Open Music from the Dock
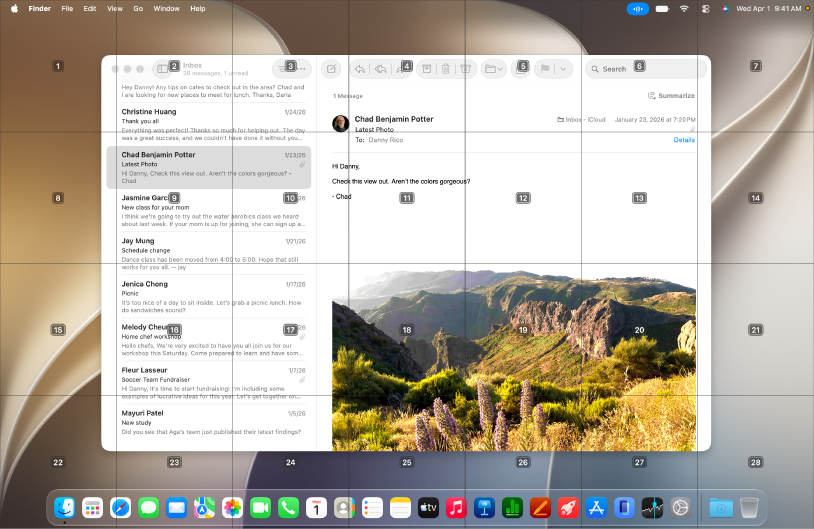Screen dimensions: 814x529 [x=456, y=508]
